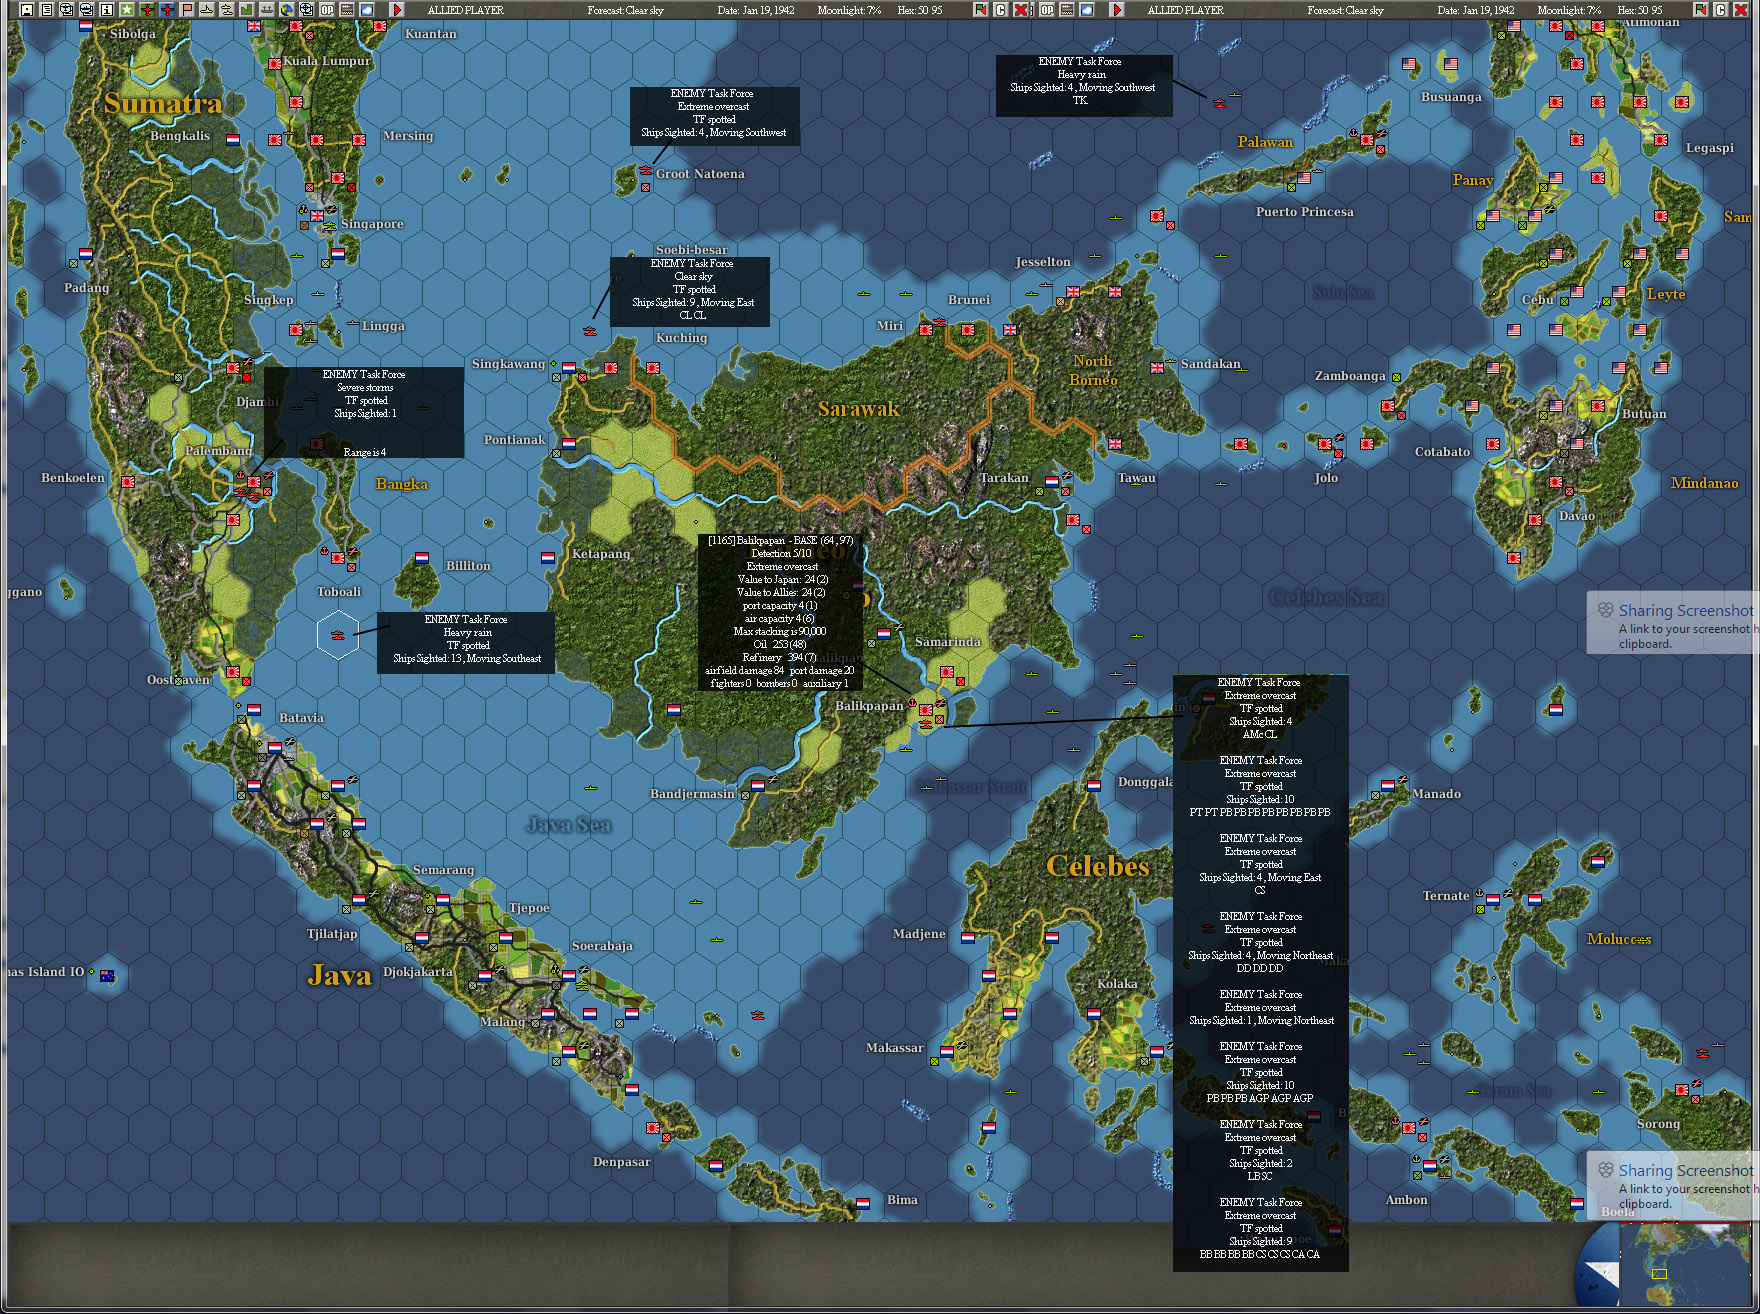
Task: Click the 'CL CL' enemy task force popup
Action: [x=690, y=290]
